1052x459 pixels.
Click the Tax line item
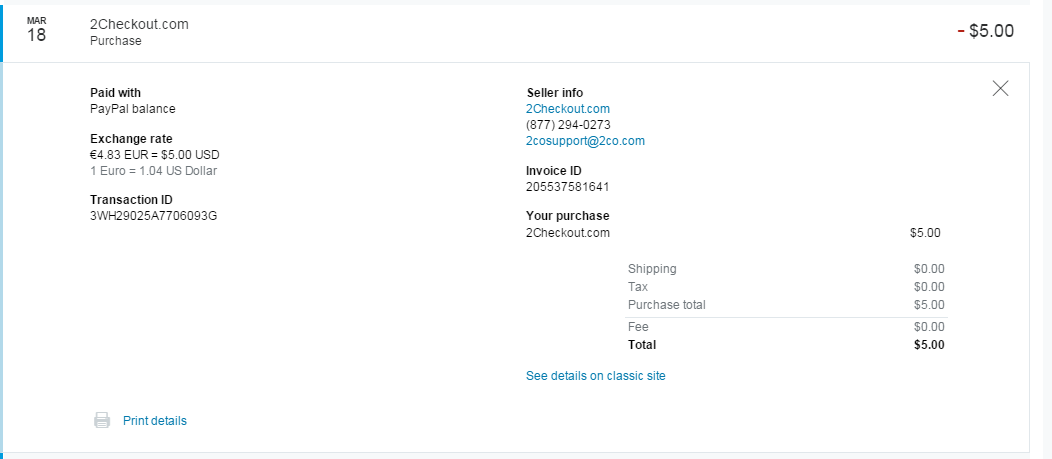[638, 287]
